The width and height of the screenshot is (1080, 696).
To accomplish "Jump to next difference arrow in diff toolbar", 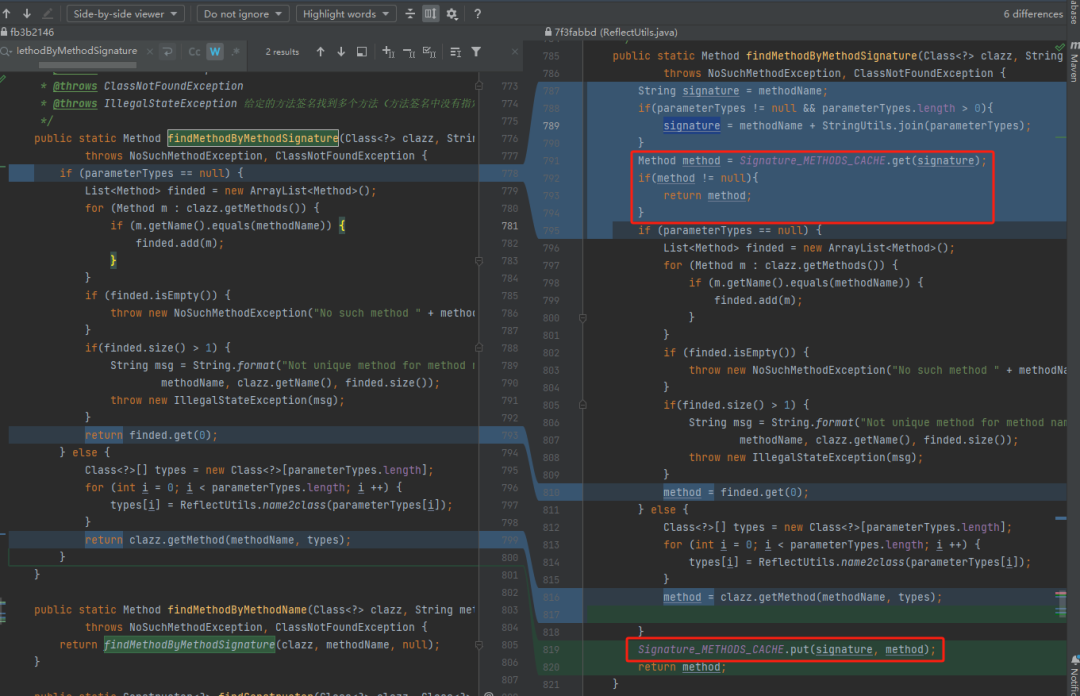I will [27, 13].
